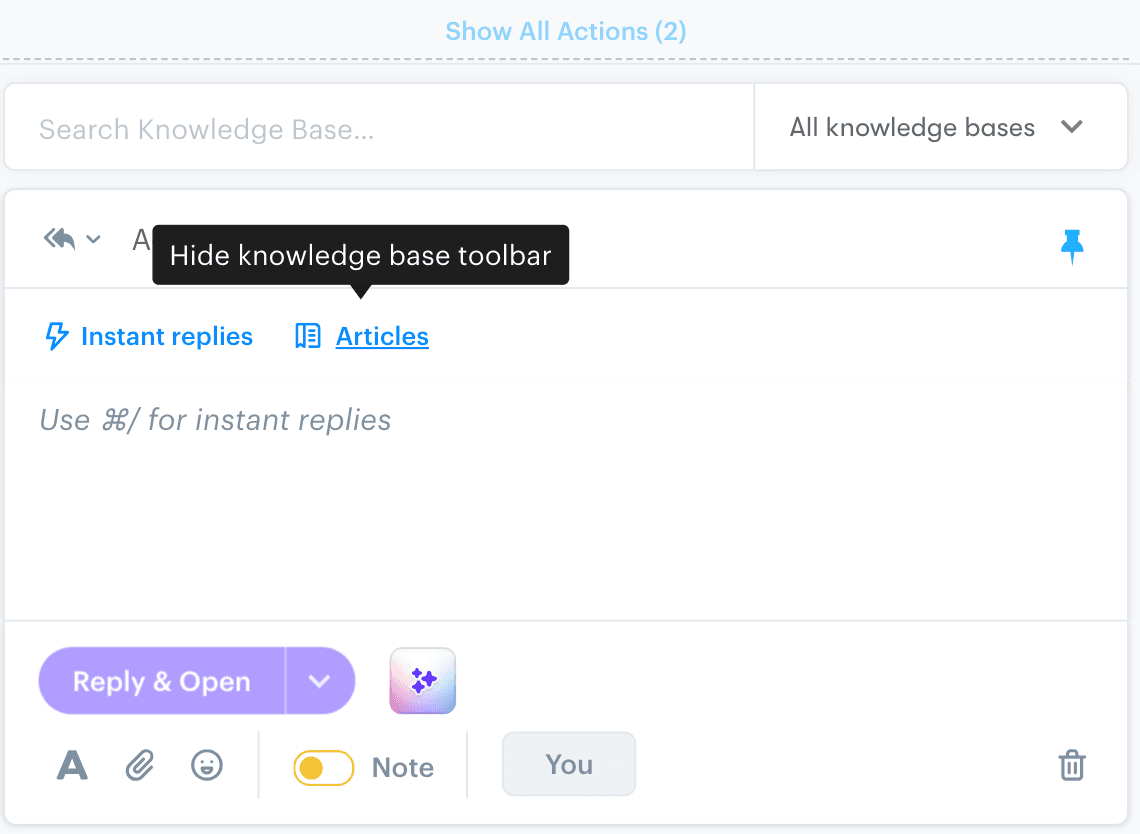Open the AI assist sparkle icon
1140x834 pixels.
click(422, 680)
